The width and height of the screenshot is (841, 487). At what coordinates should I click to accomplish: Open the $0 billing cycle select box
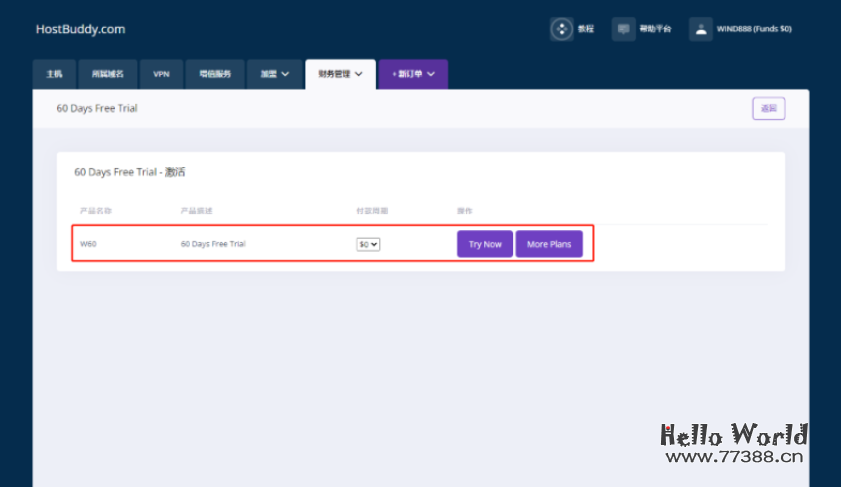pos(368,244)
